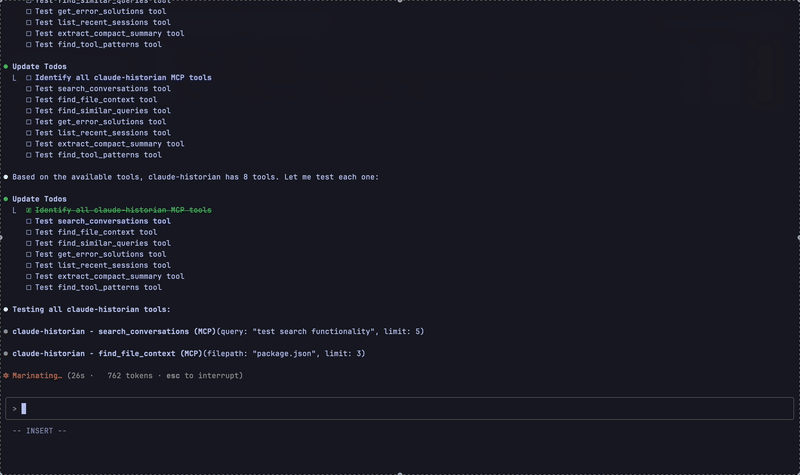The image size is (800, 475).
Task: Click the '-- INSERT --' mode indicator
Action: click(40, 431)
